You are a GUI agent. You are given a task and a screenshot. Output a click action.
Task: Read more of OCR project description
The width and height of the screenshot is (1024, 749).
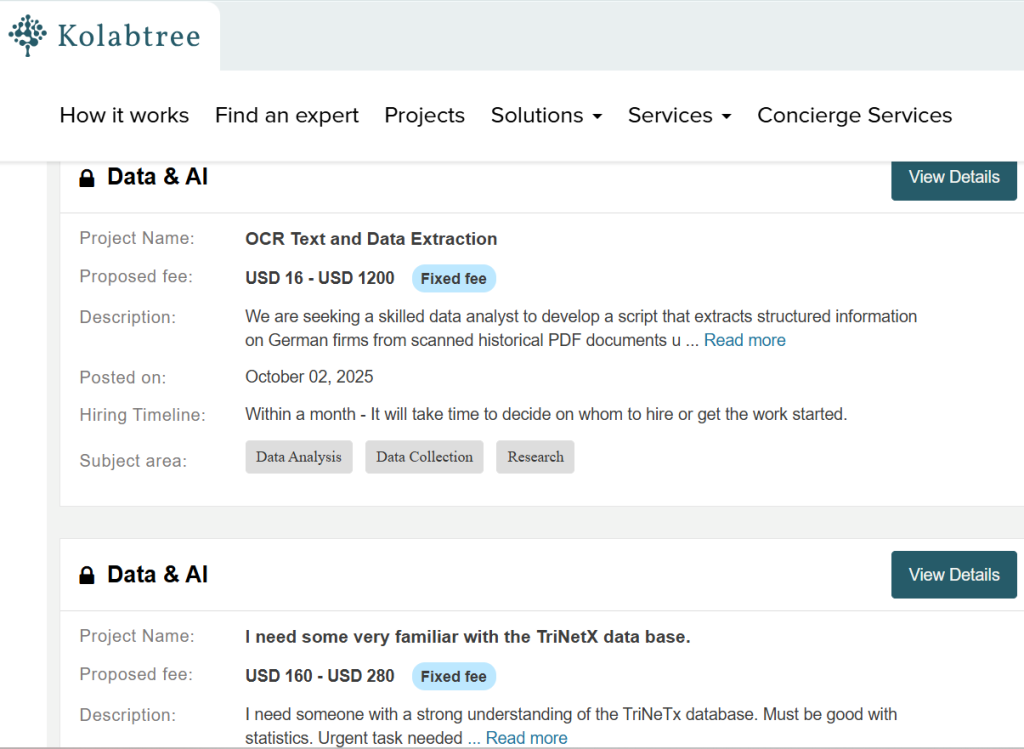click(x=744, y=341)
